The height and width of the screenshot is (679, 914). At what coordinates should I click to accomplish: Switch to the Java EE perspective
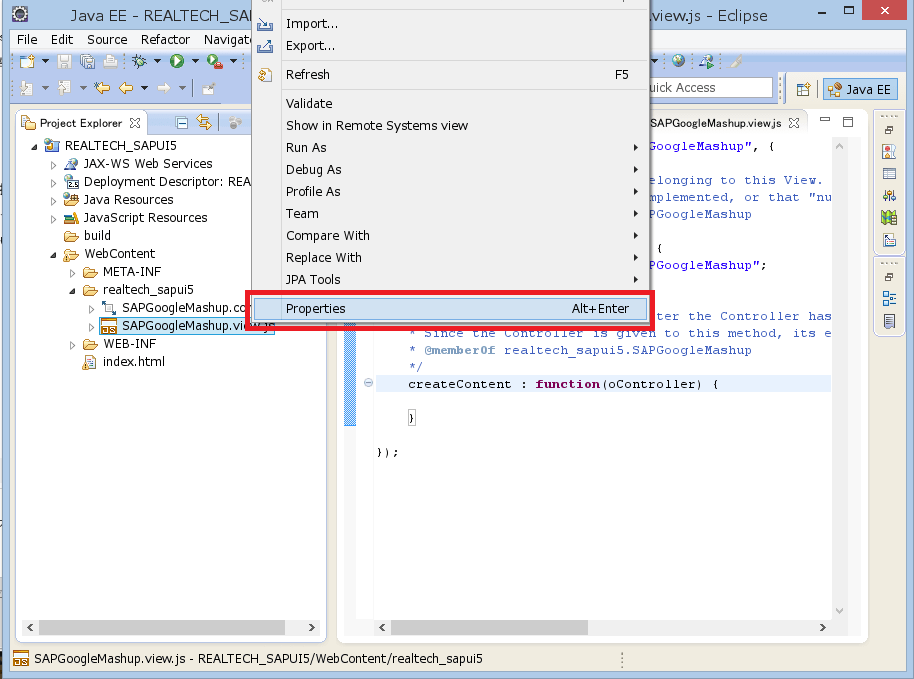[x=860, y=89]
